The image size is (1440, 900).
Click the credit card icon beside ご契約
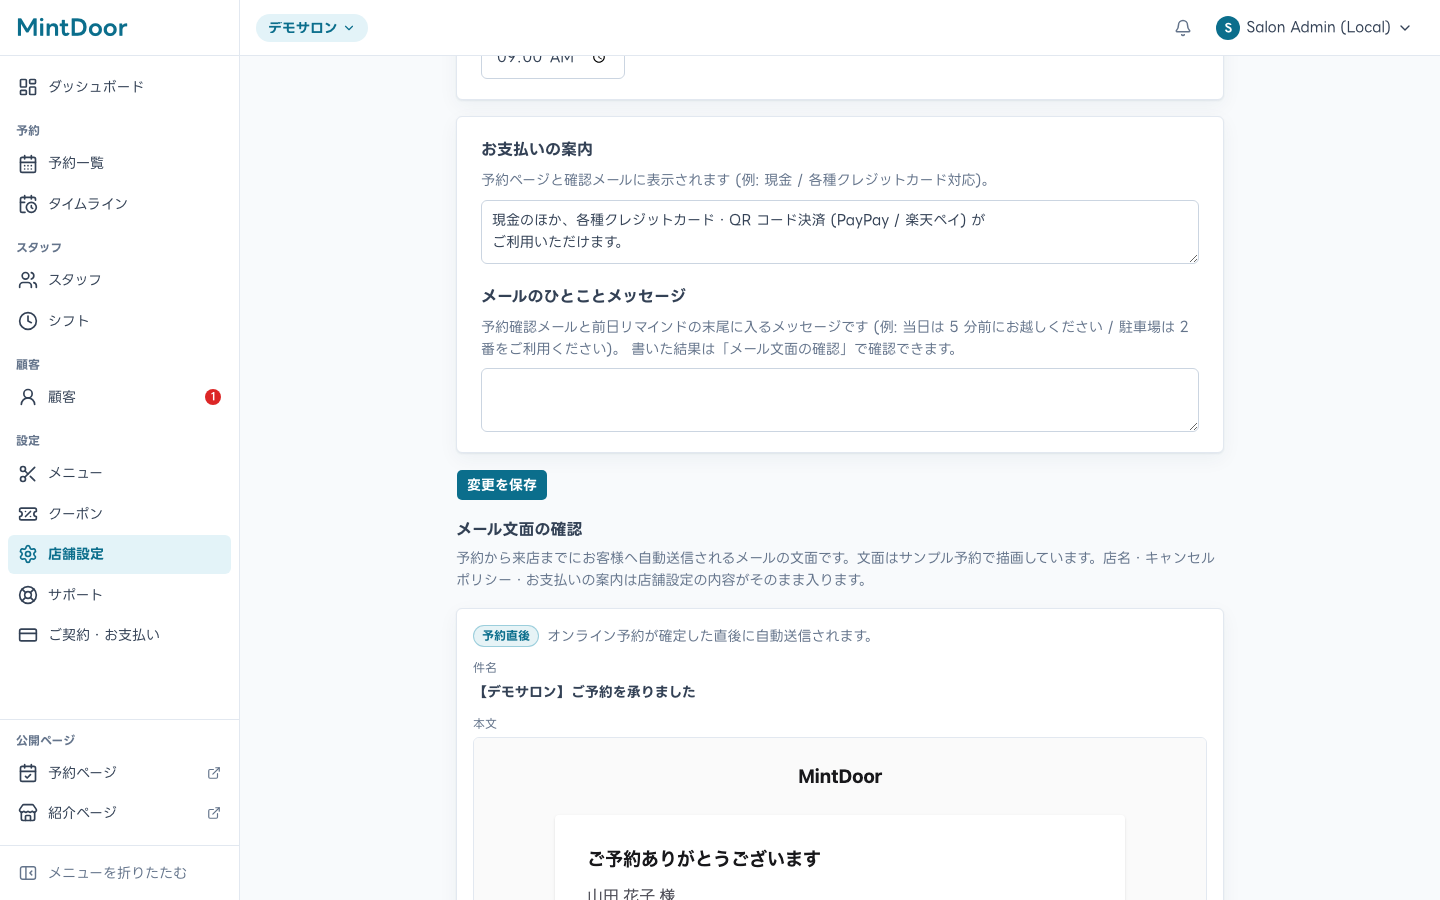pos(28,635)
